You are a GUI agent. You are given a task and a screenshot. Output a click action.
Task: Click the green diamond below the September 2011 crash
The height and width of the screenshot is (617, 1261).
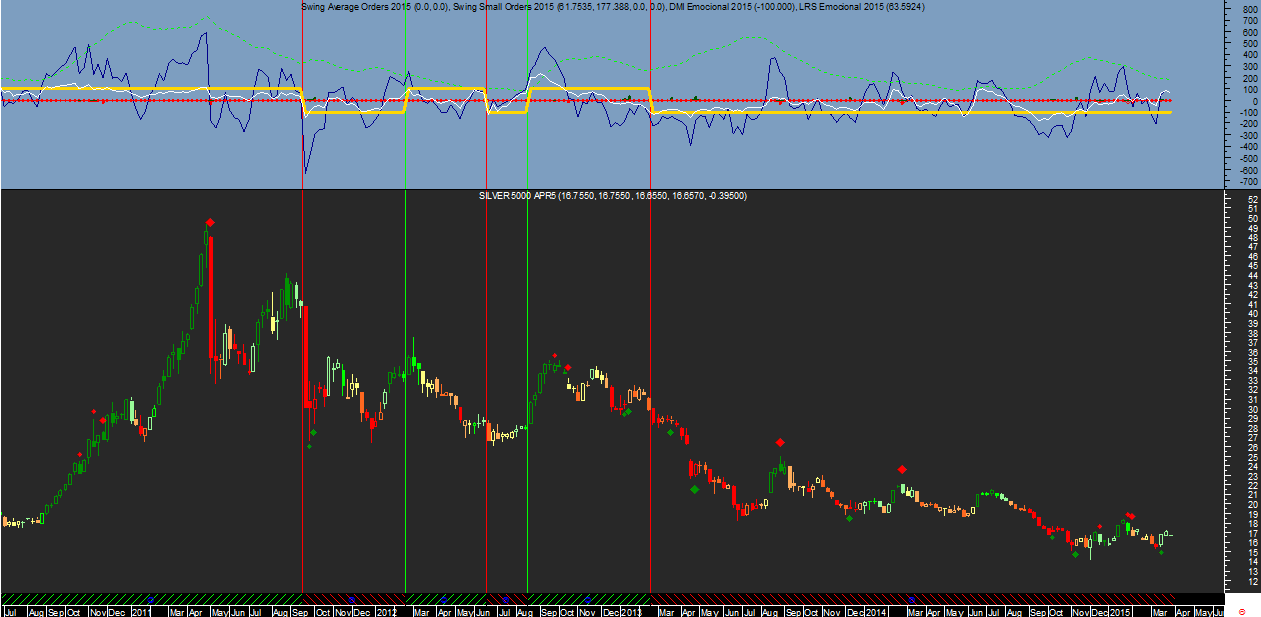tap(313, 432)
